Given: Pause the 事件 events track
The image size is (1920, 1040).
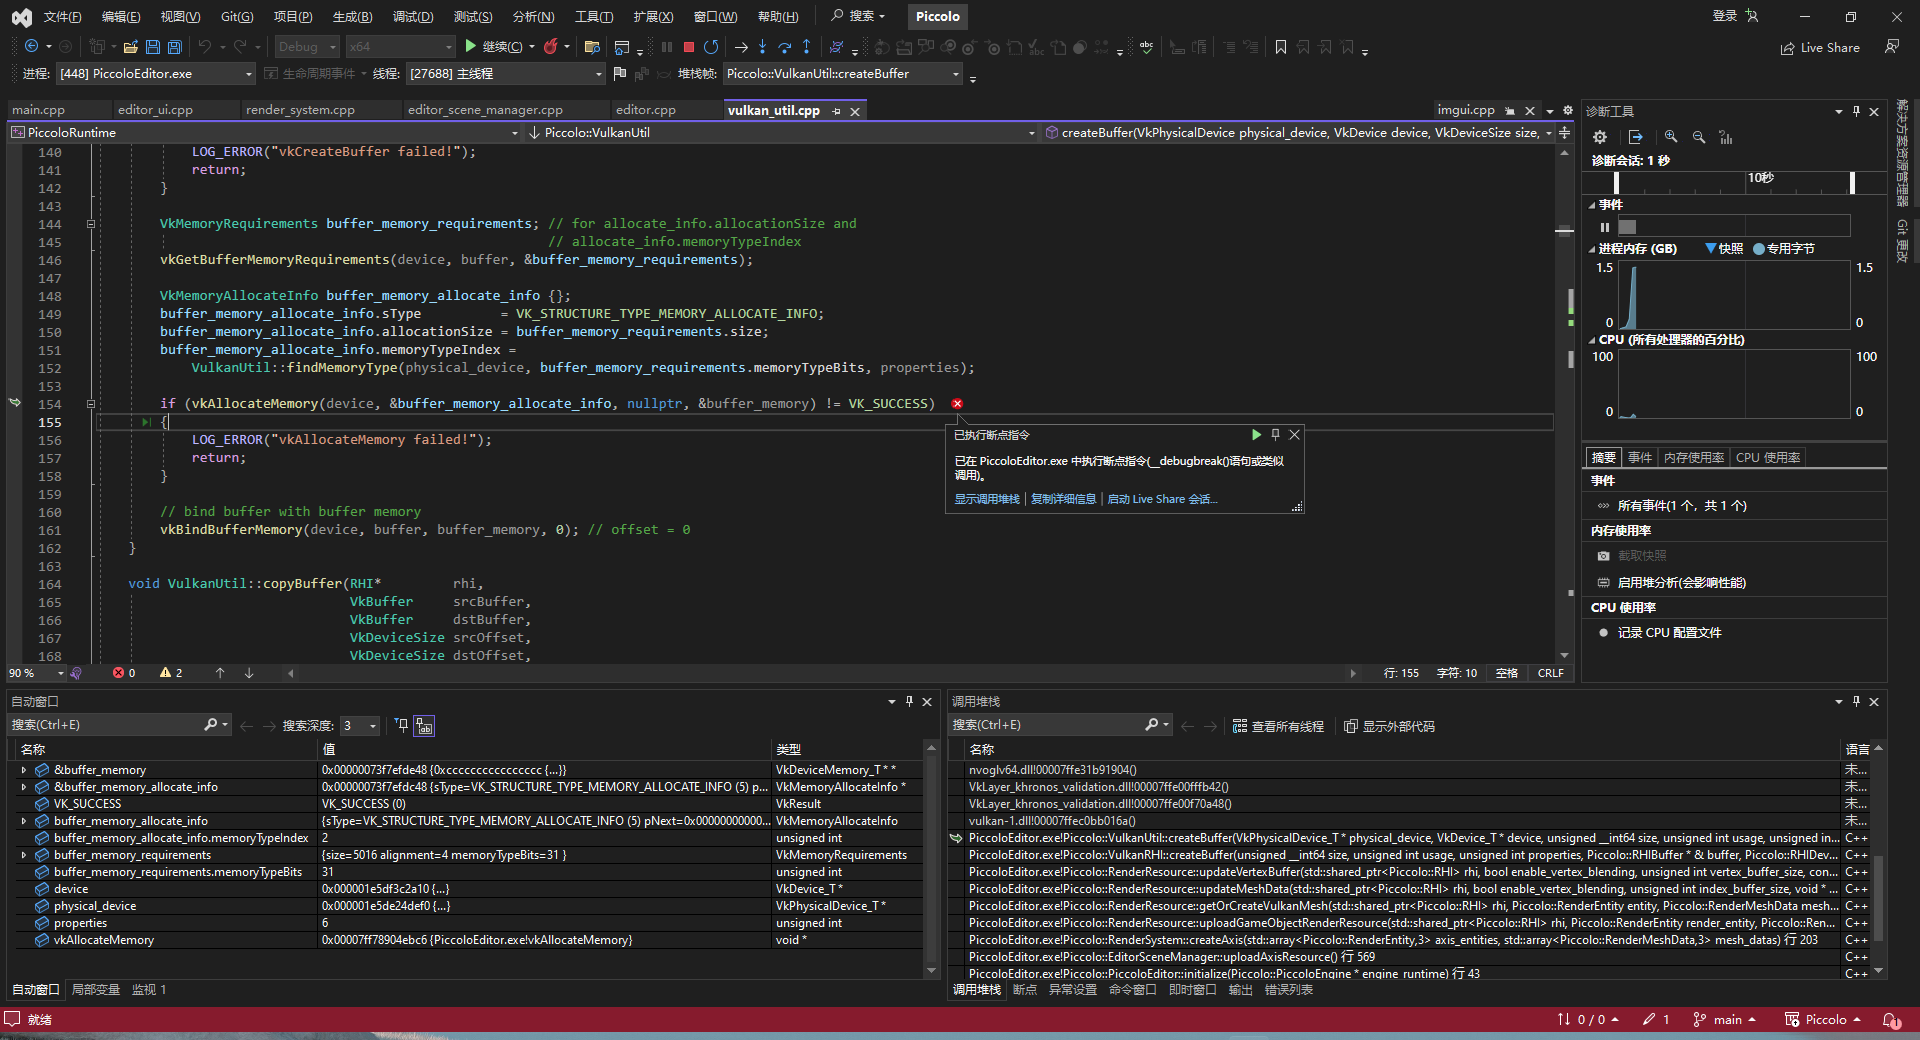Looking at the screenshot, I should point(1605,227).
